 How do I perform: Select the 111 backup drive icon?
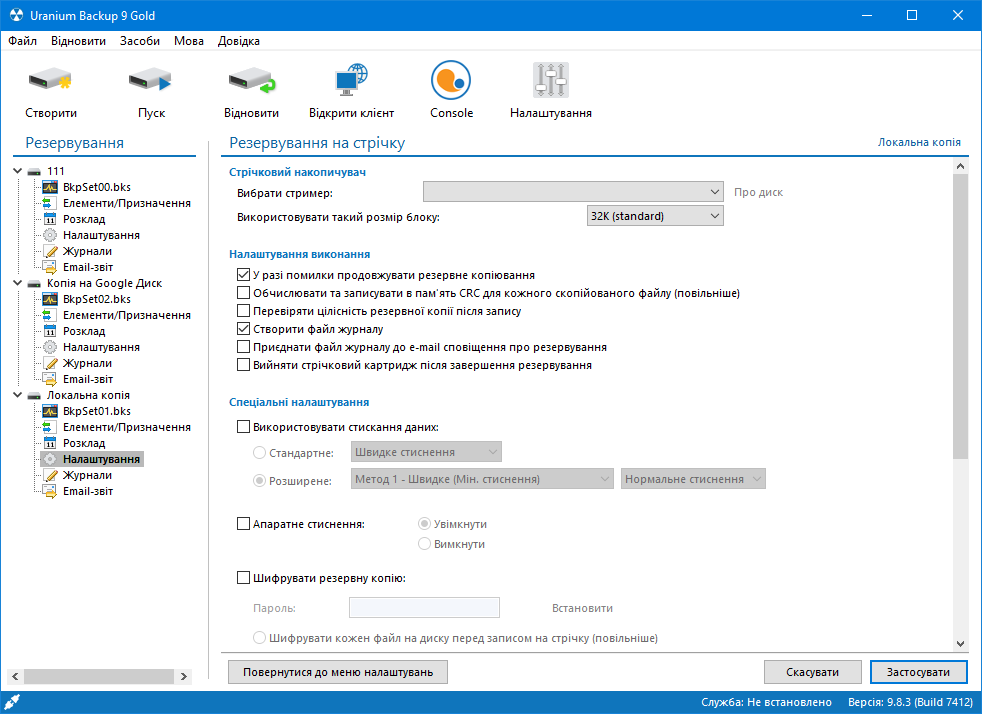34,172
